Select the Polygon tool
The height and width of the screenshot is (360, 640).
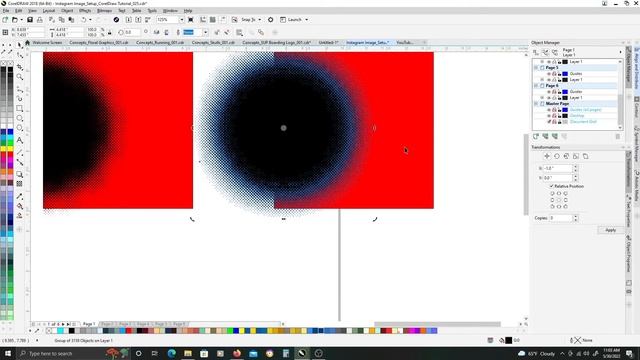pos(20,128)
